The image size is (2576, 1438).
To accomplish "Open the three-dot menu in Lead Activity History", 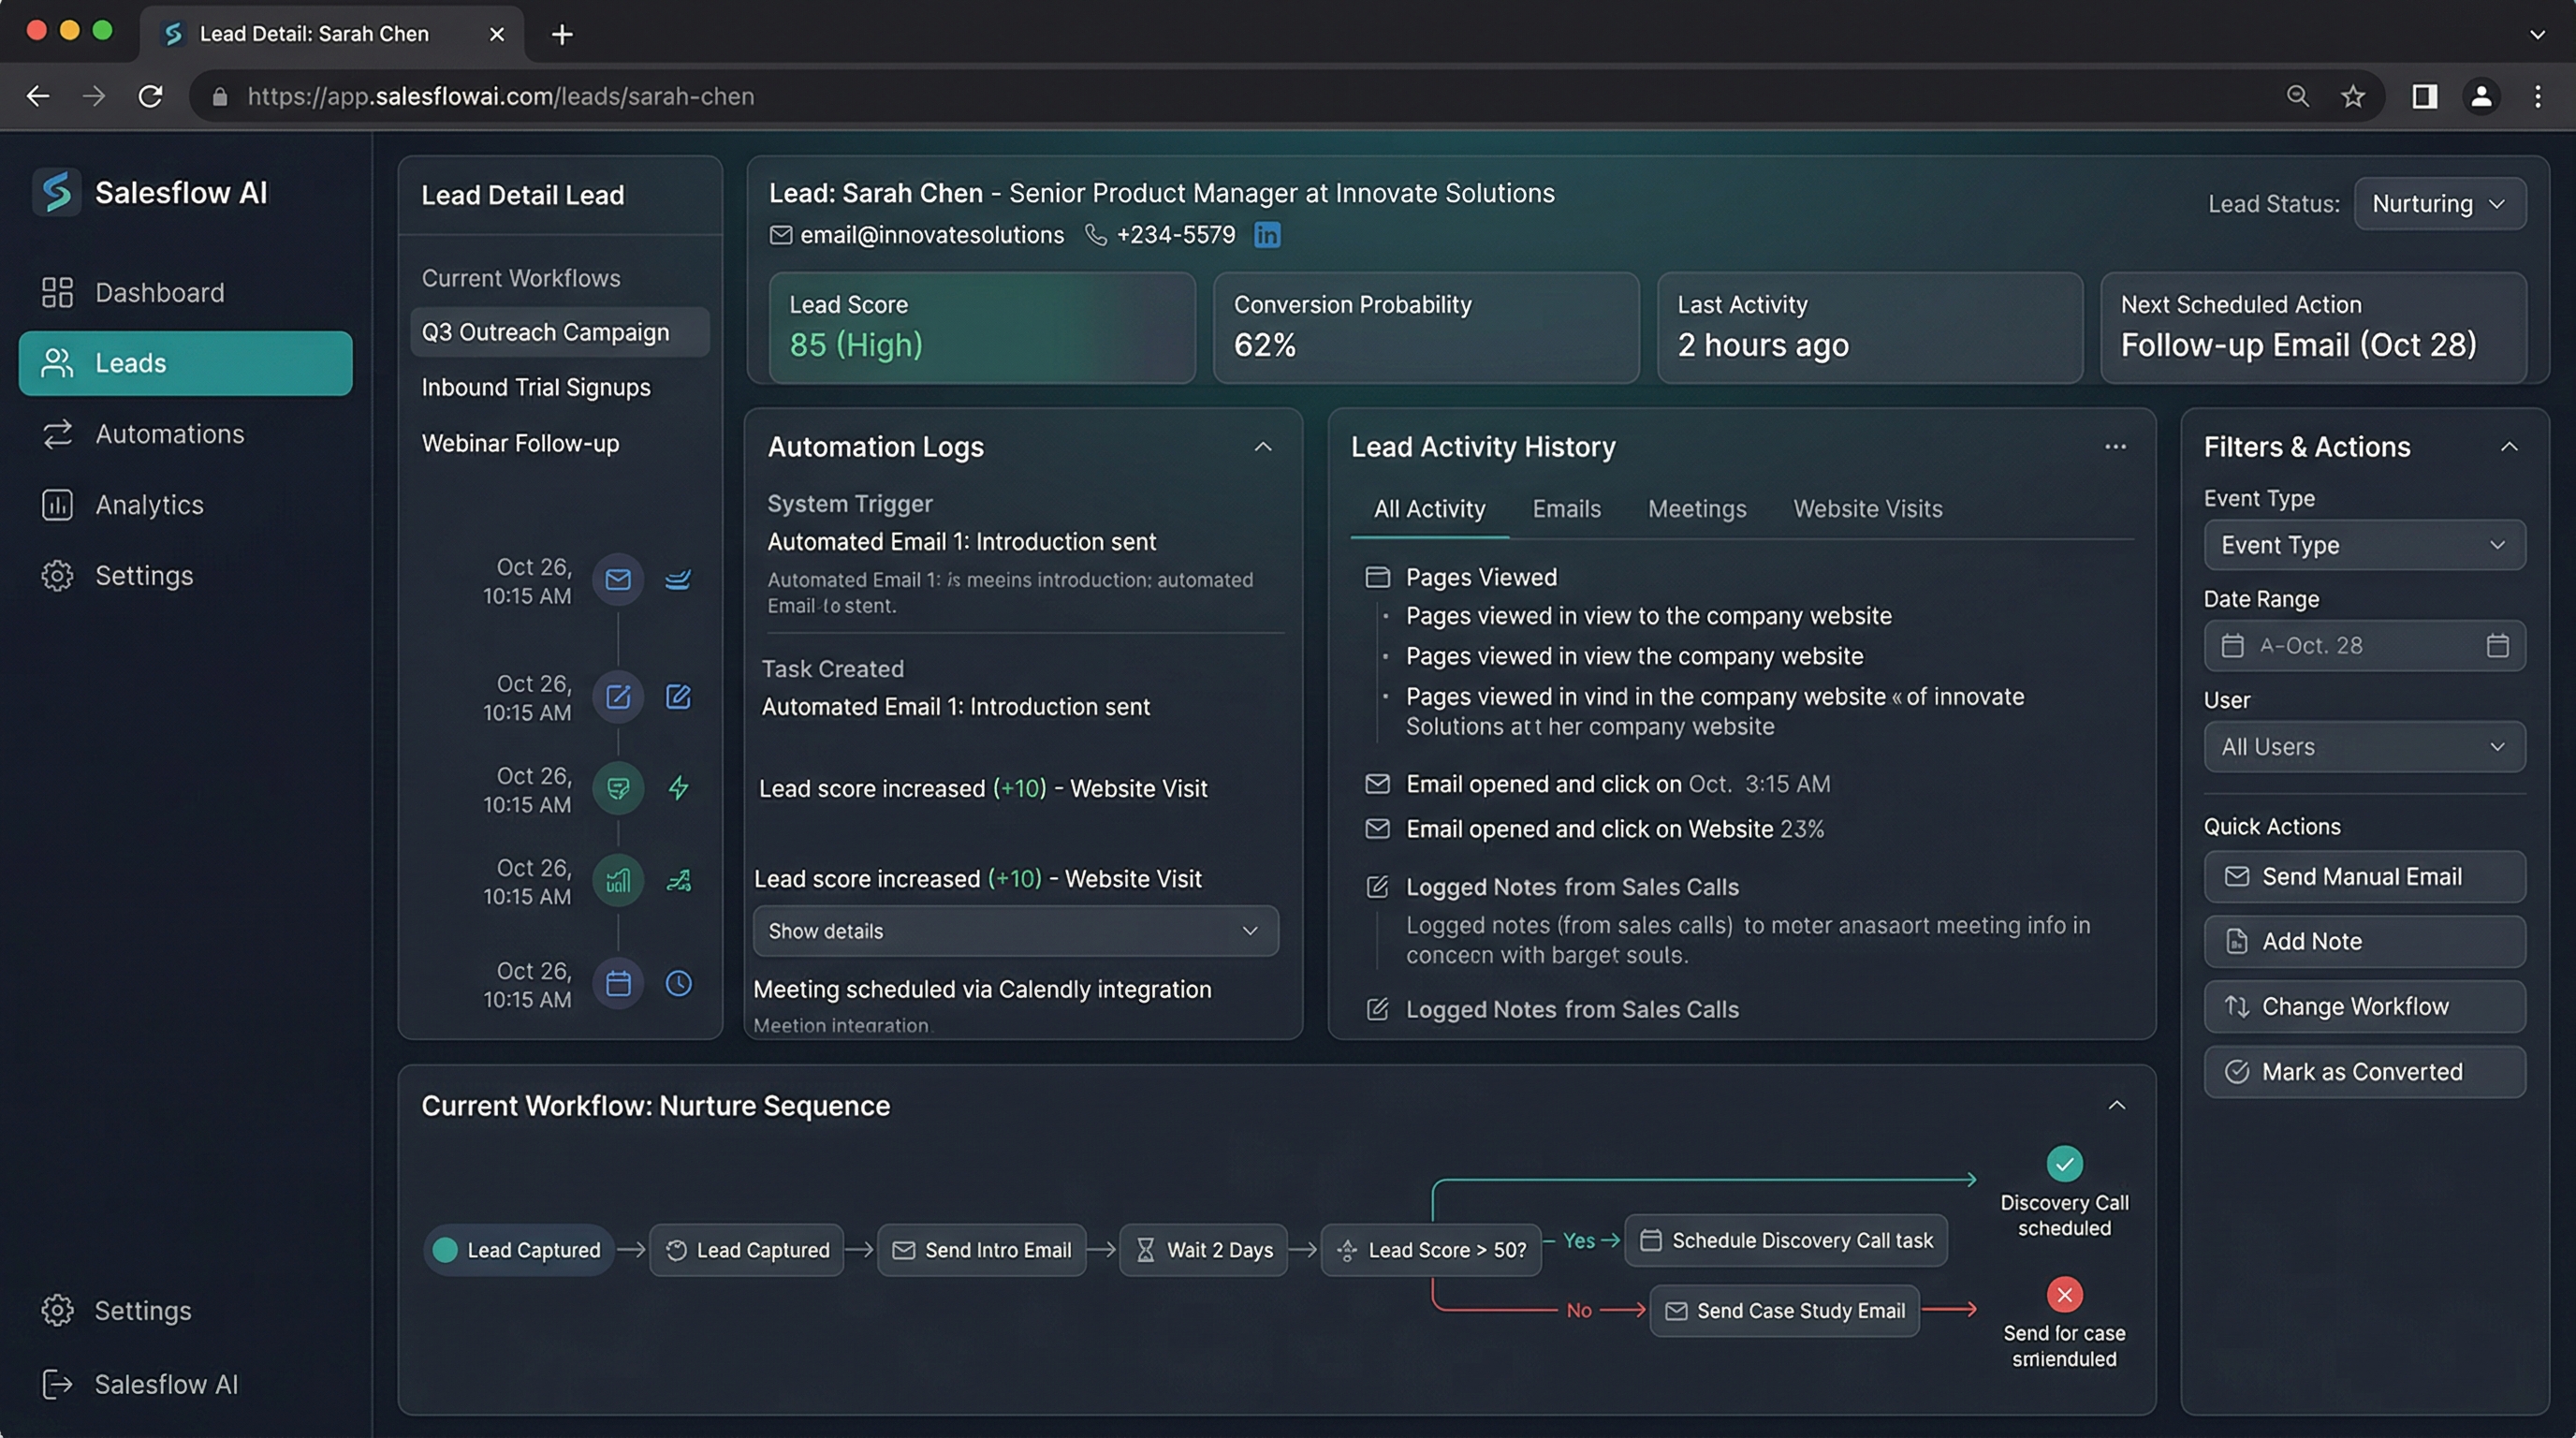I will click(2115, 447).
